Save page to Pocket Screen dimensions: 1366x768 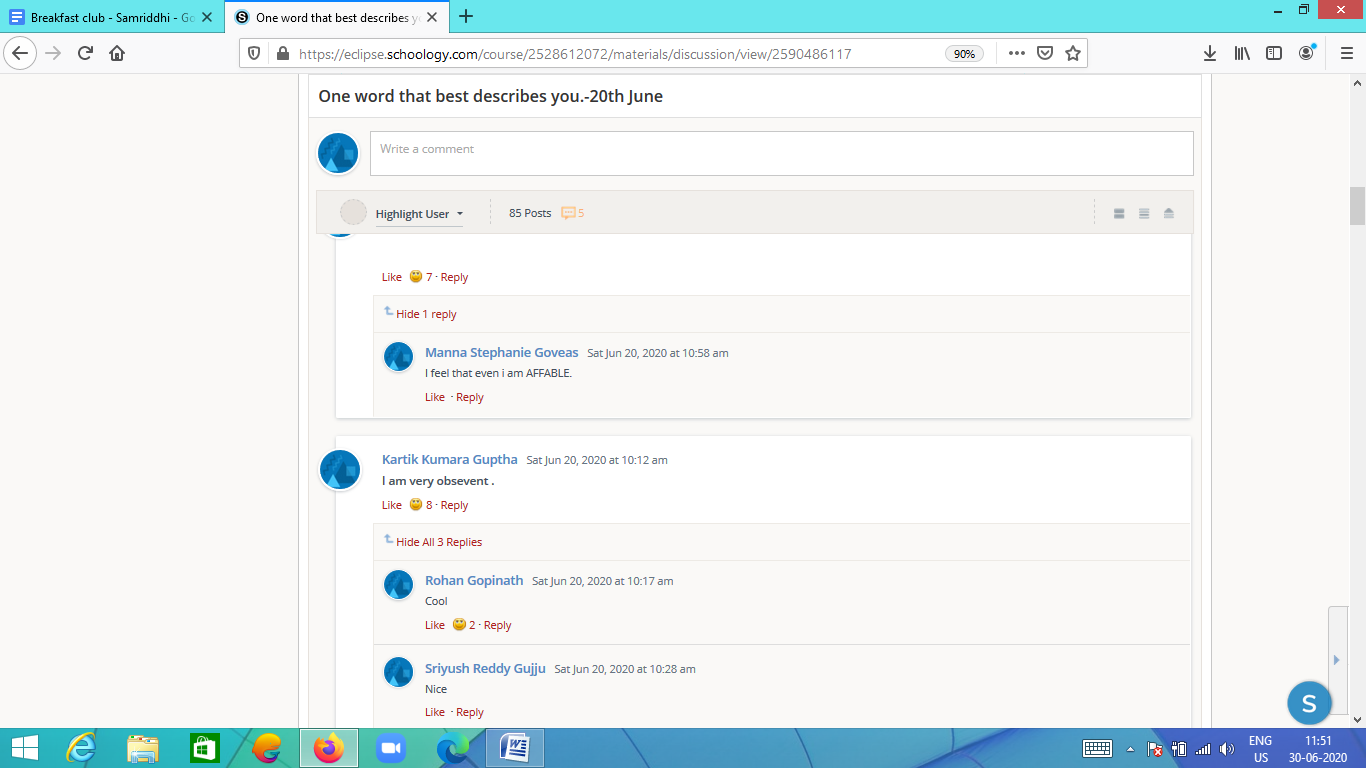tap(1044, 54)
